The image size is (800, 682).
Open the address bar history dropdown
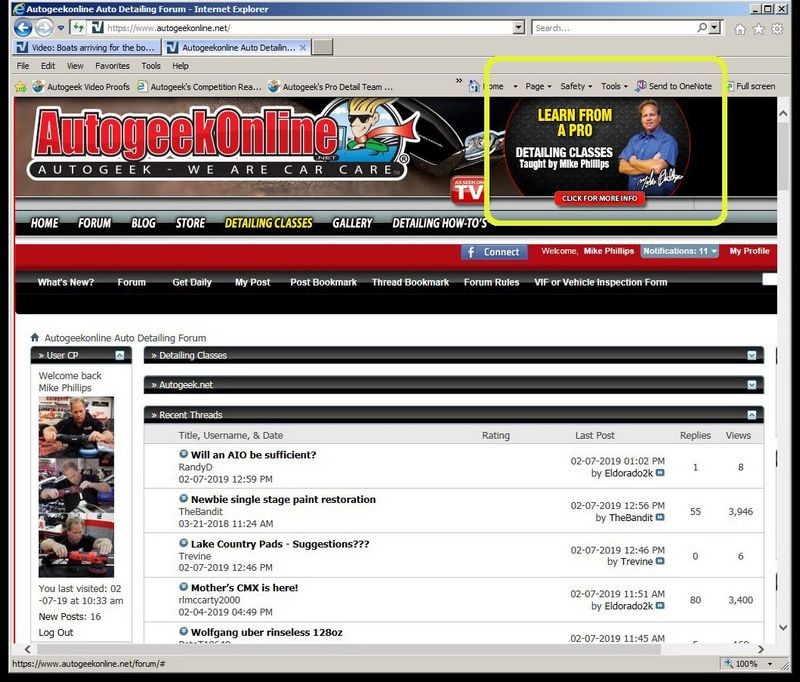pos(518,28)
